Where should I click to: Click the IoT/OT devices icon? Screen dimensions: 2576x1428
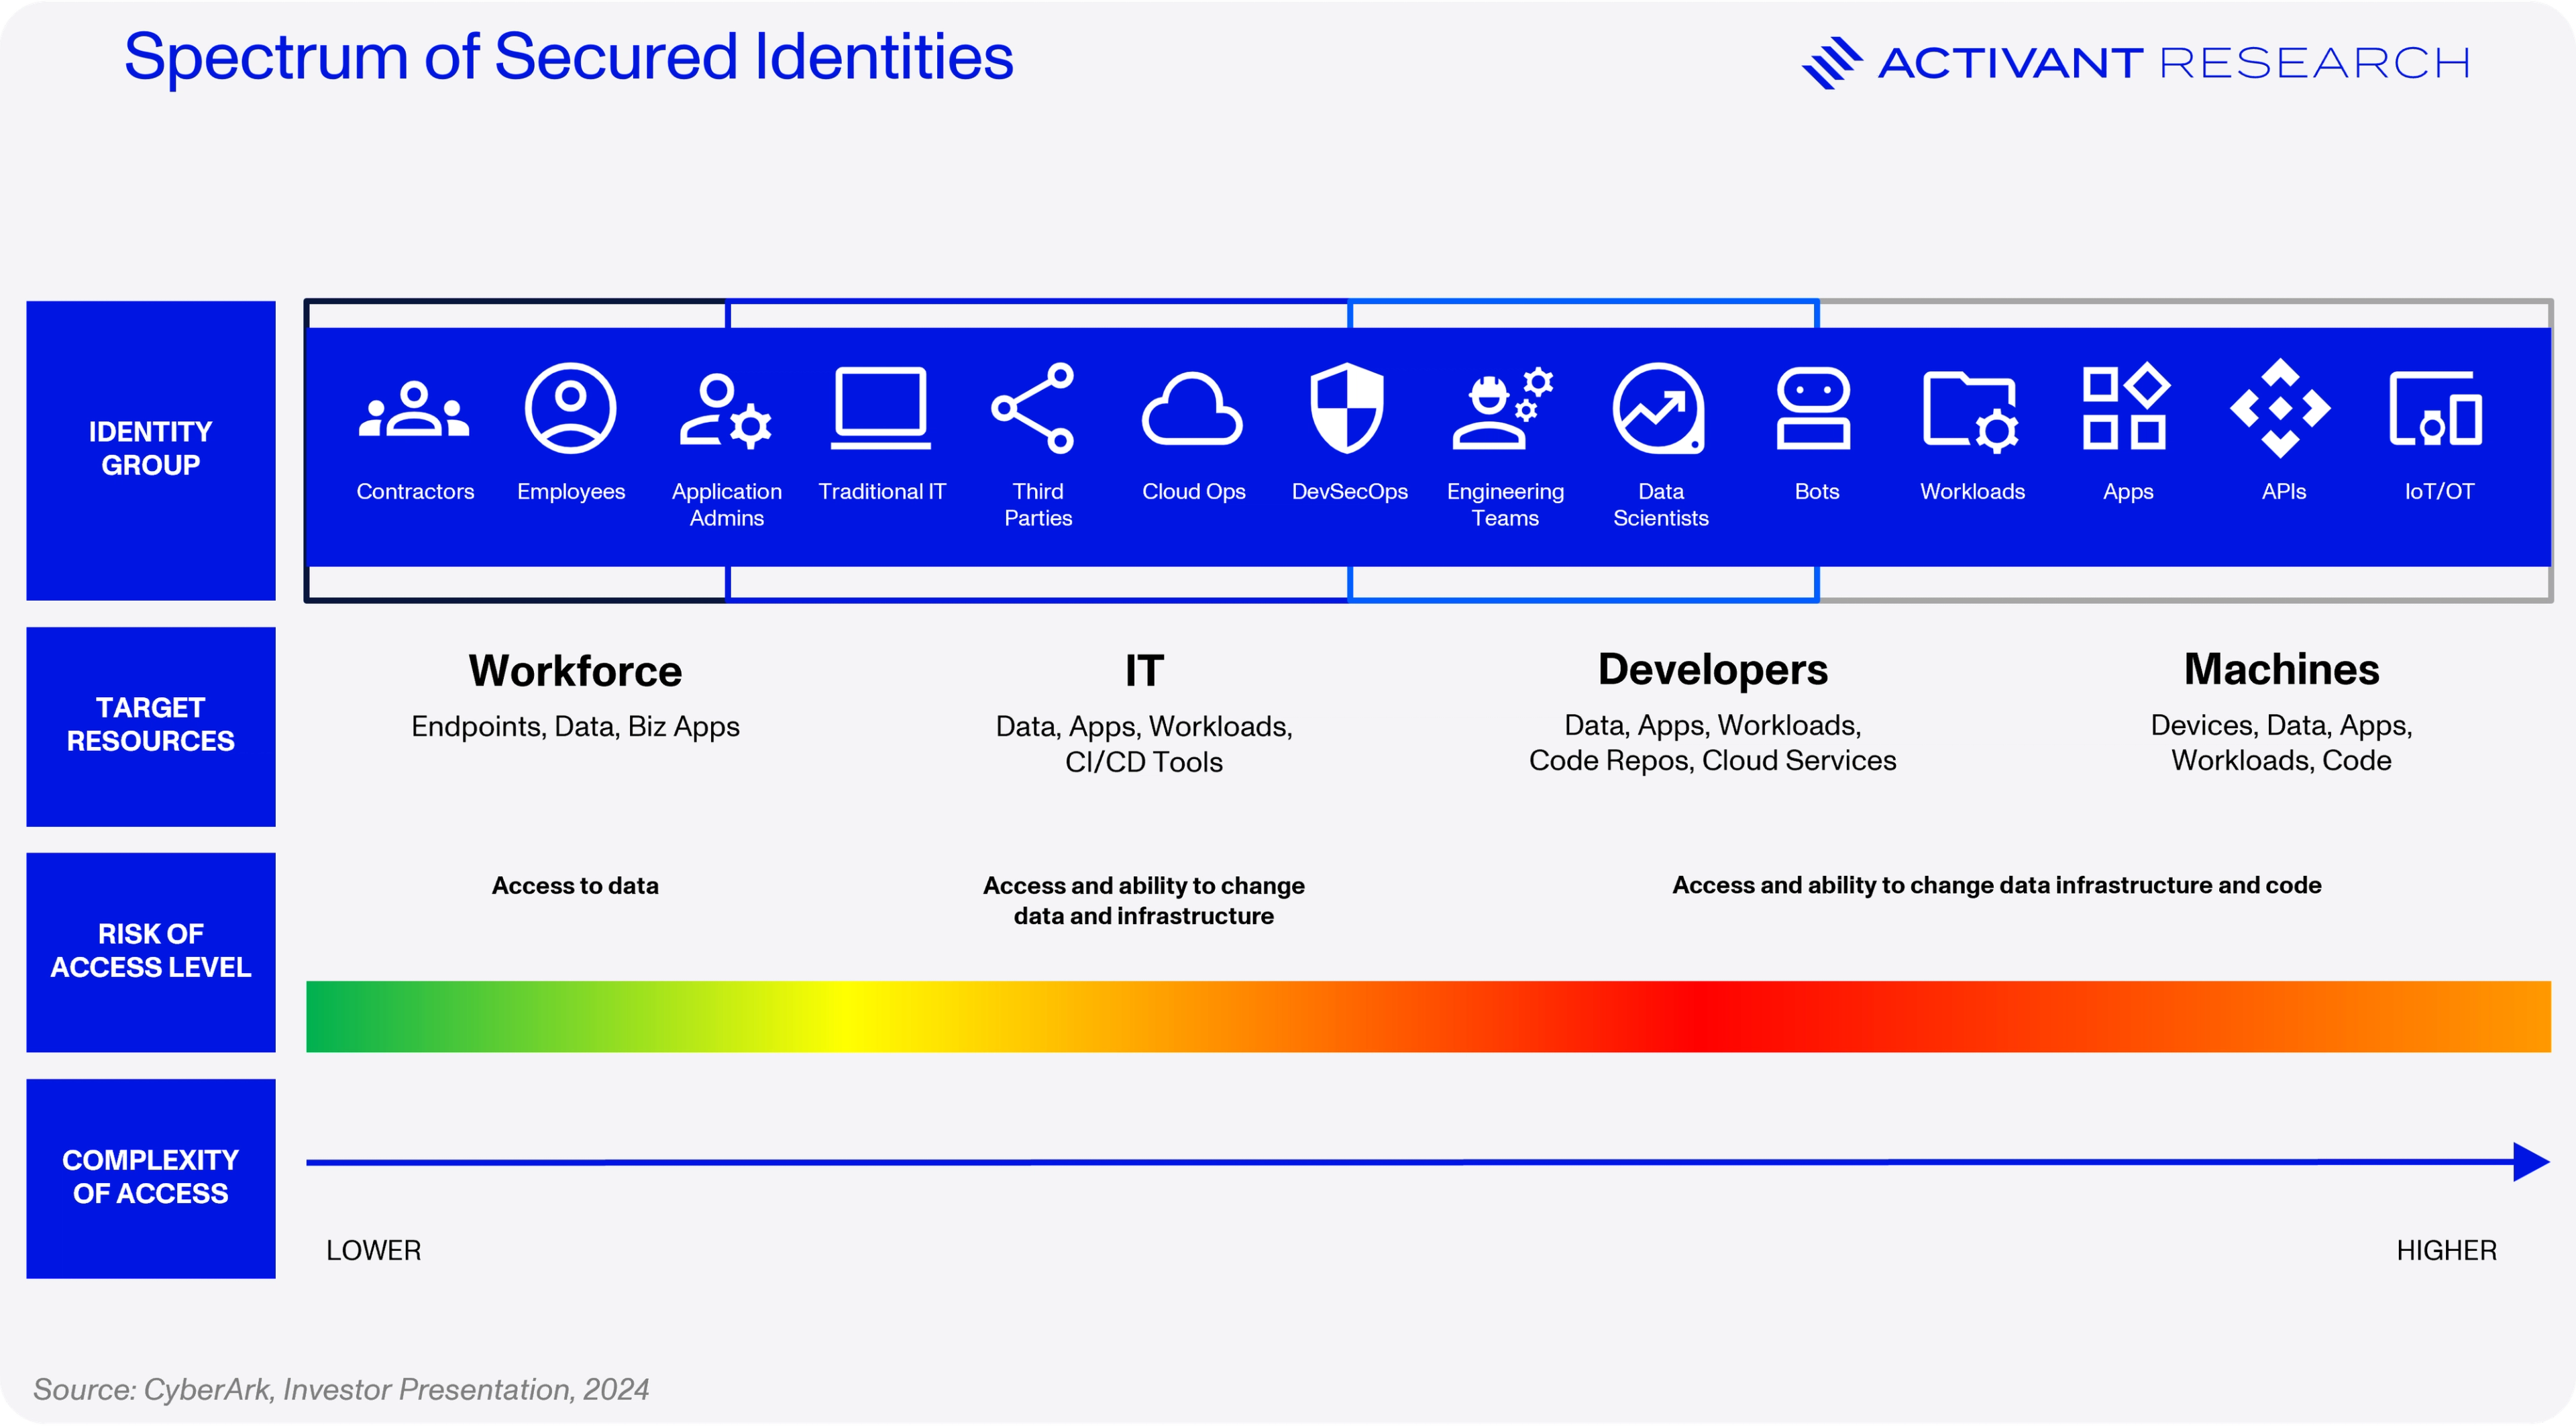coord(2435,408)
